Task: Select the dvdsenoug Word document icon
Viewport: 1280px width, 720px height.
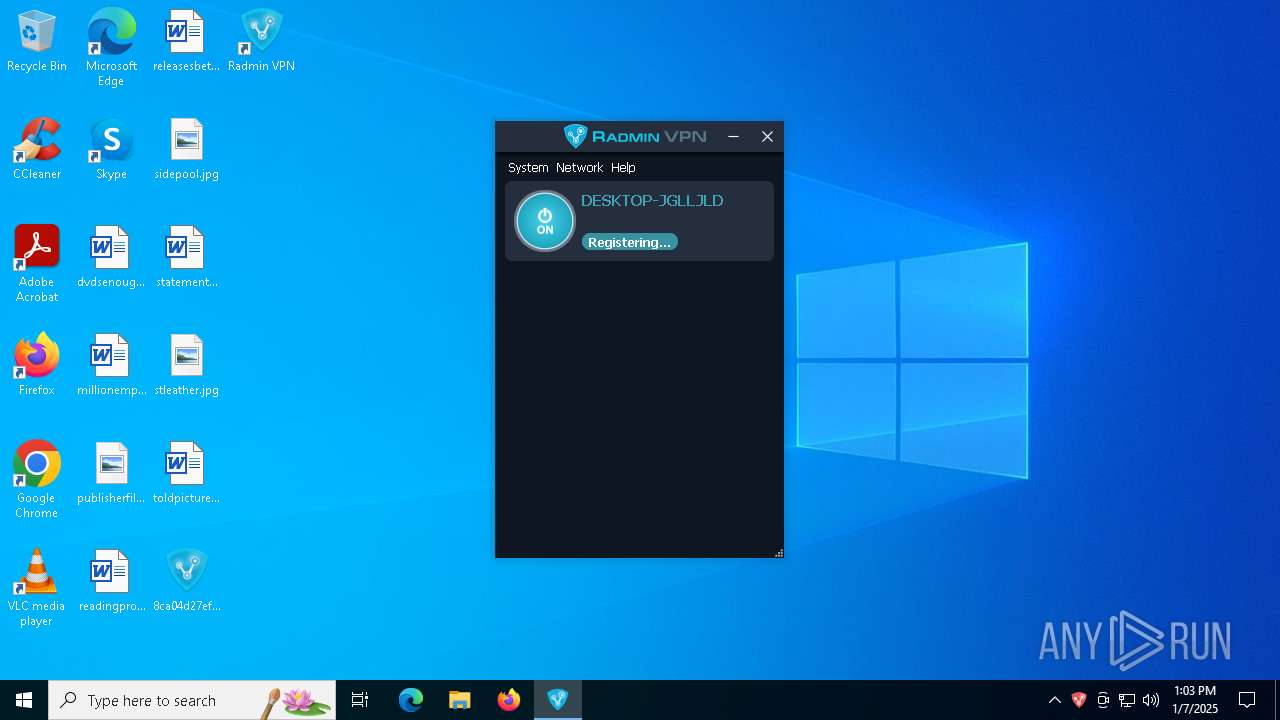Action: click(111, 258)
